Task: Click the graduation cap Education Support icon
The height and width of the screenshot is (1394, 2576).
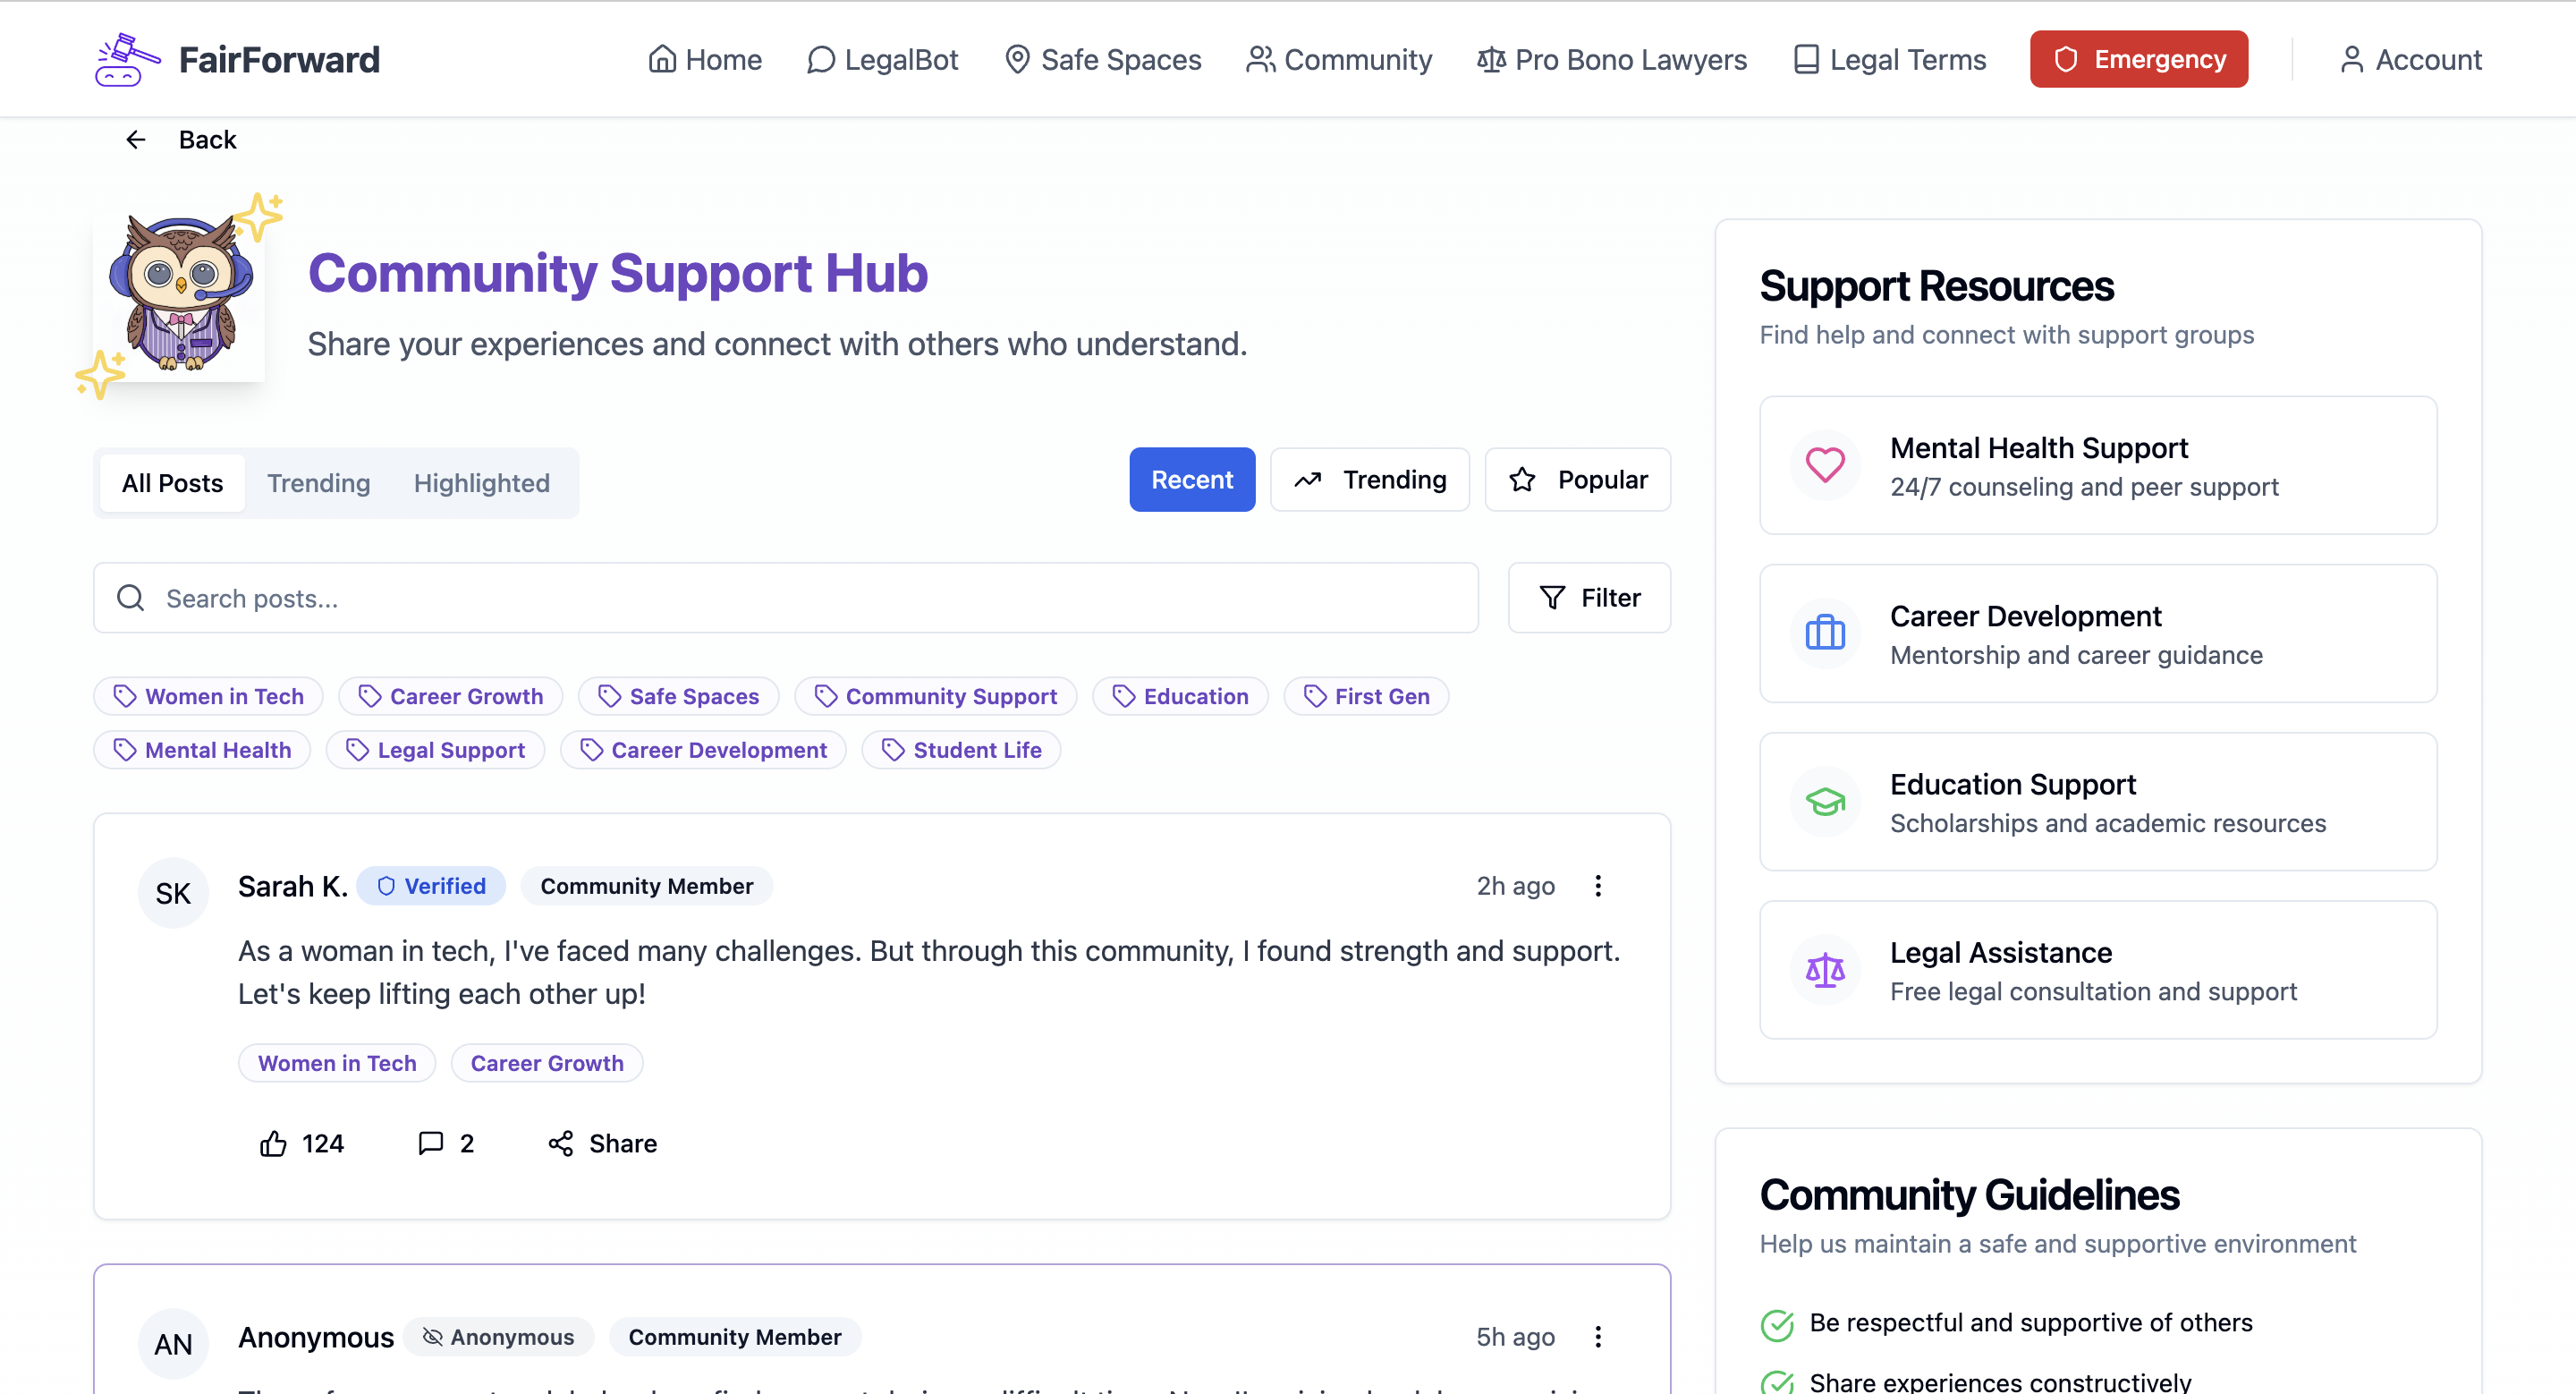Action: [1824, 802]
